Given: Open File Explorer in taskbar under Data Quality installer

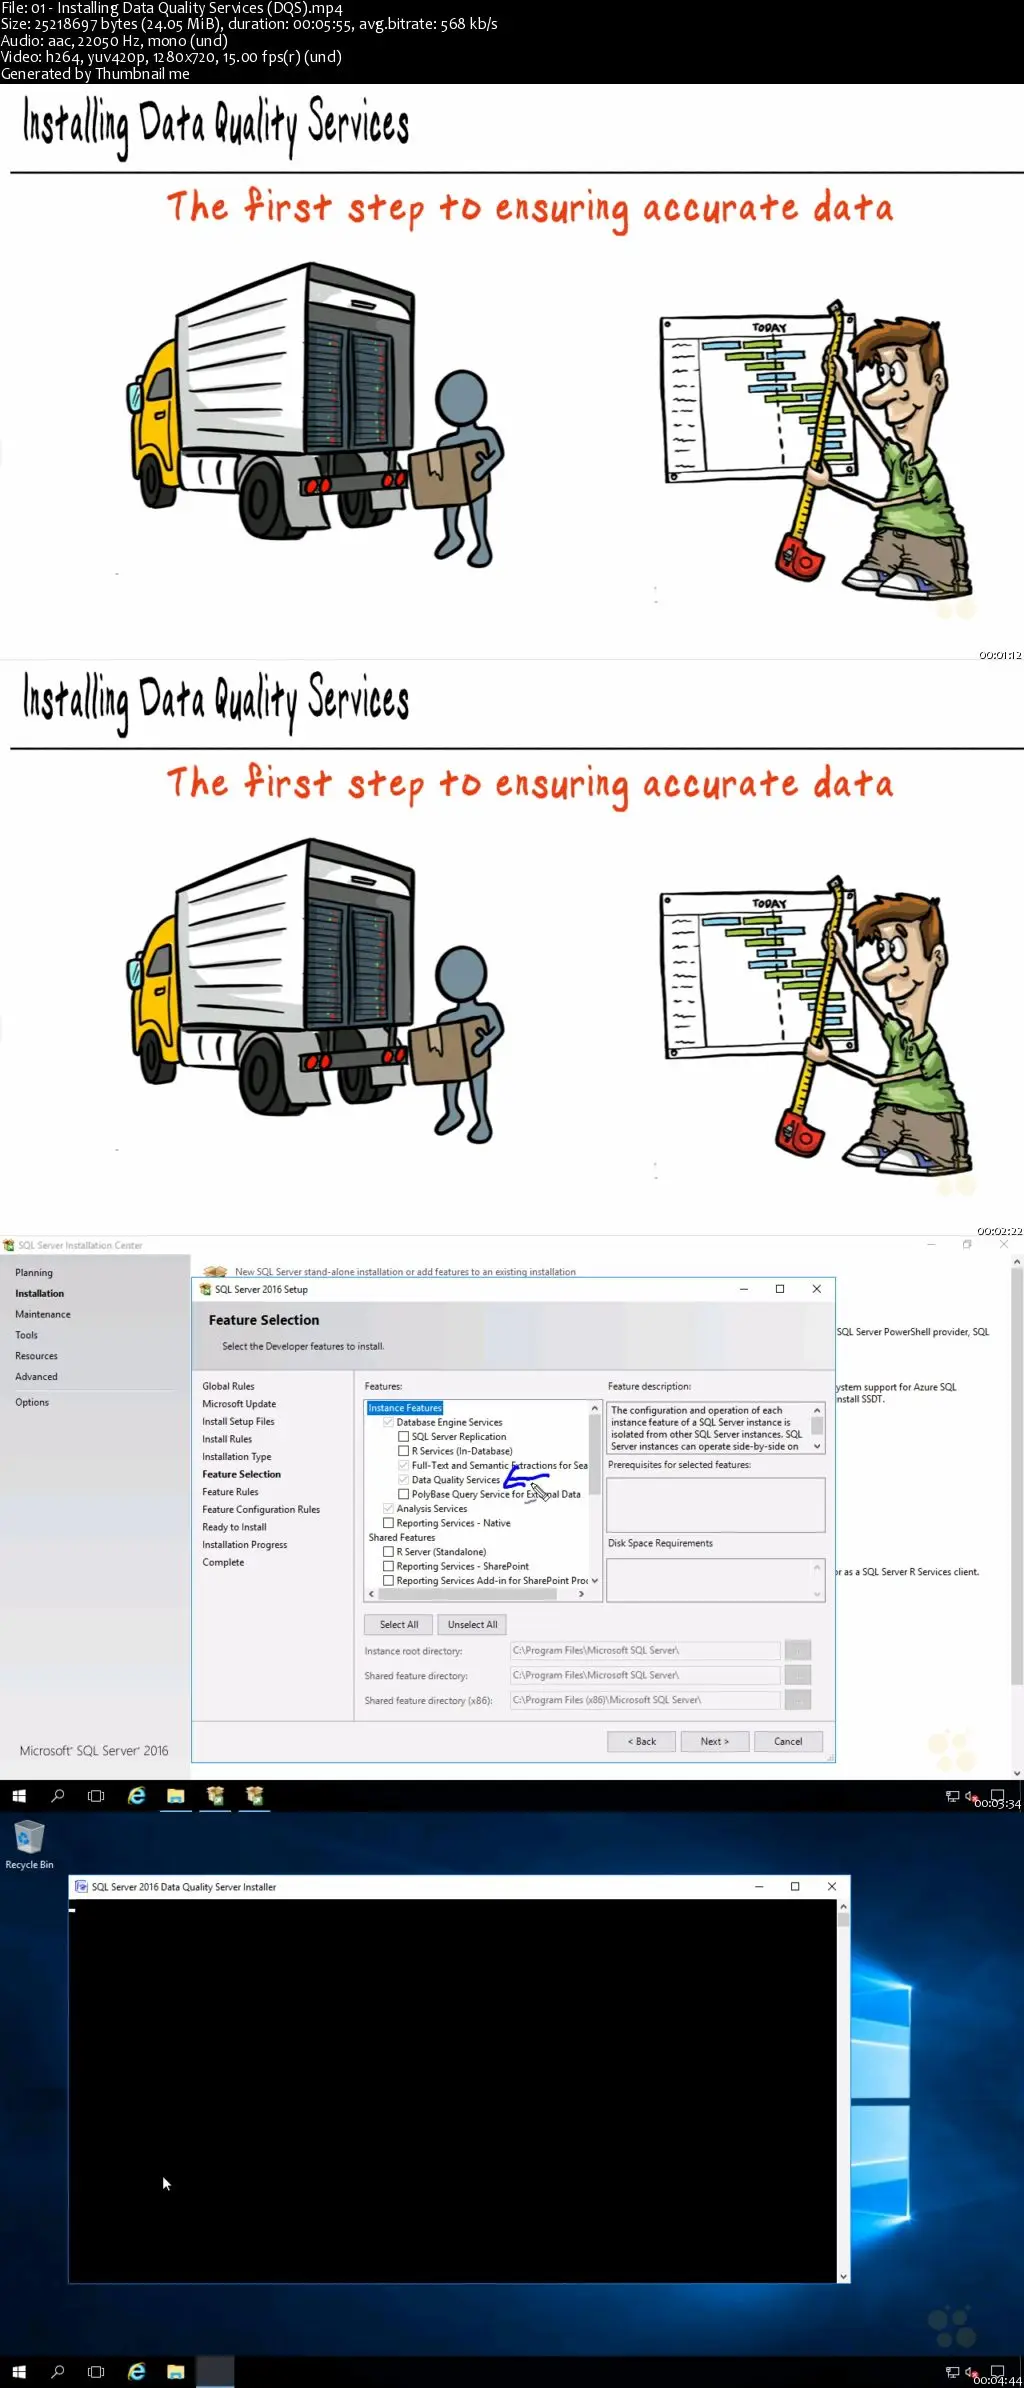Looking at the screenshot, I should 175,2371.
